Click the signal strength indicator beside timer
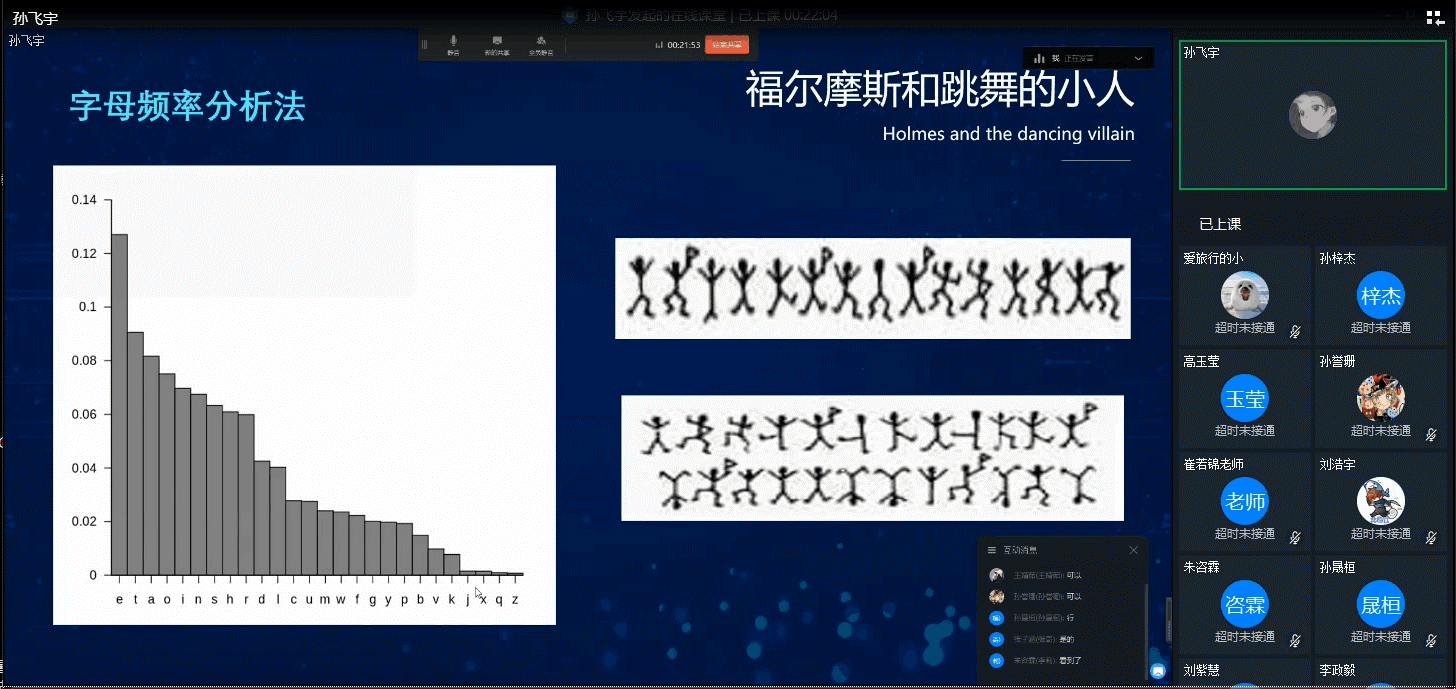Screen dimensions: 1456x689 659,45
